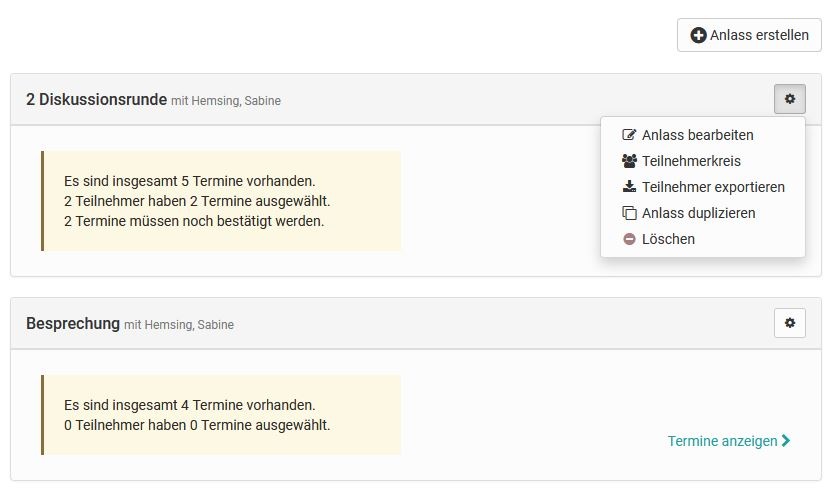835x494 pixels.
Task: Click the pencil icon beside Anlass bearbeiten
Action: pos(629,135)
